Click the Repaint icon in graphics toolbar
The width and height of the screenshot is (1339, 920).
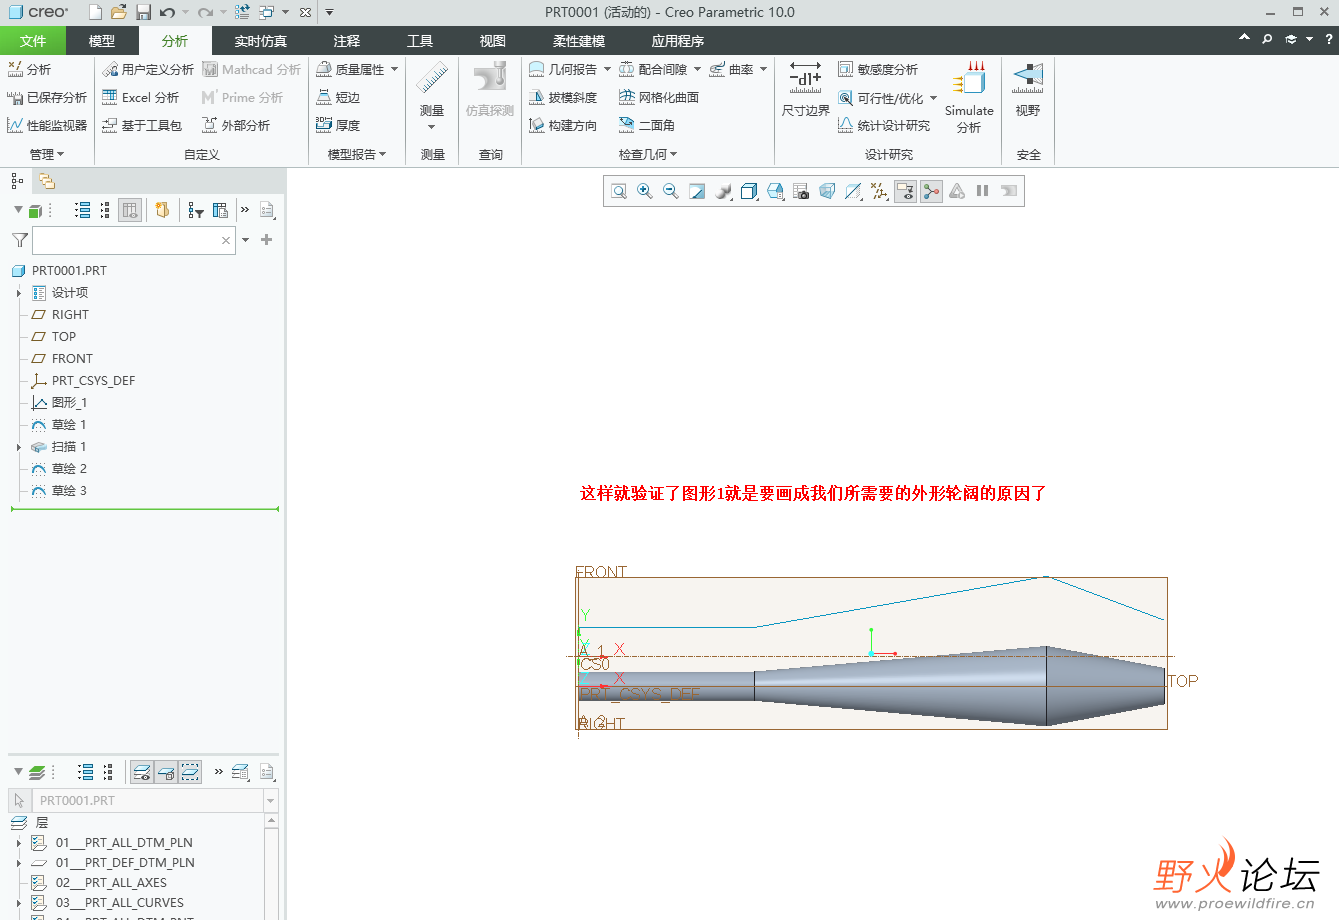pyautogui.click(x=697, y=191)
